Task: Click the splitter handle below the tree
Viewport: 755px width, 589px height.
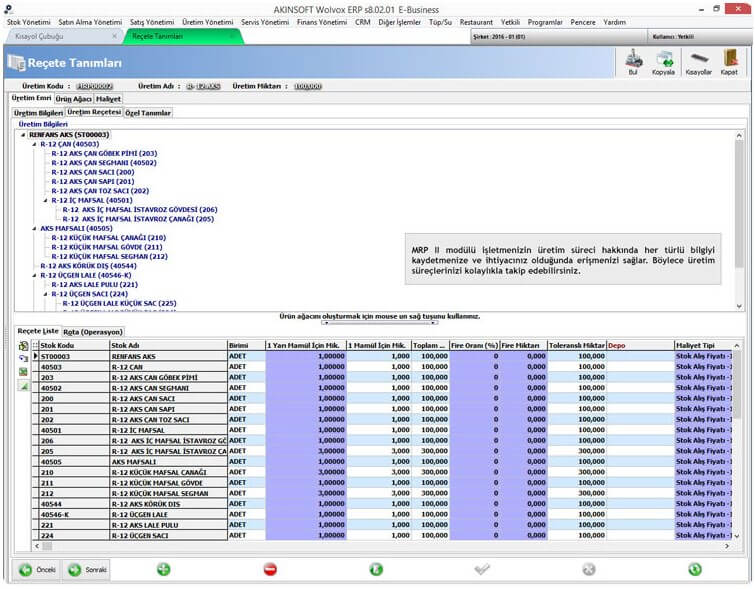Action: pos(380,323)
